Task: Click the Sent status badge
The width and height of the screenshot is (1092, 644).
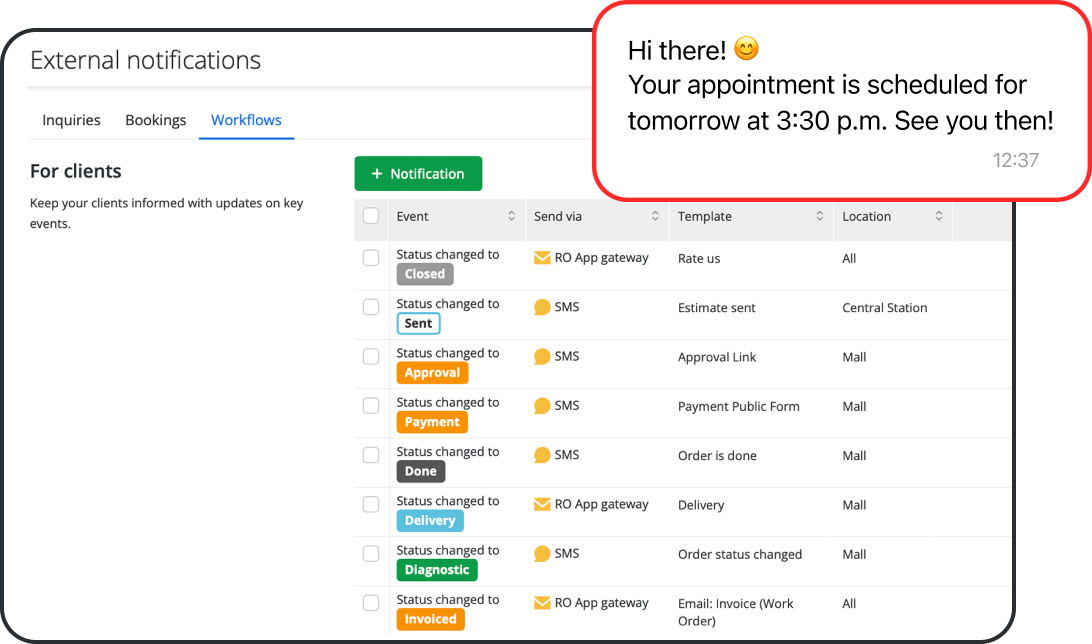Action: tap(418, 323)
